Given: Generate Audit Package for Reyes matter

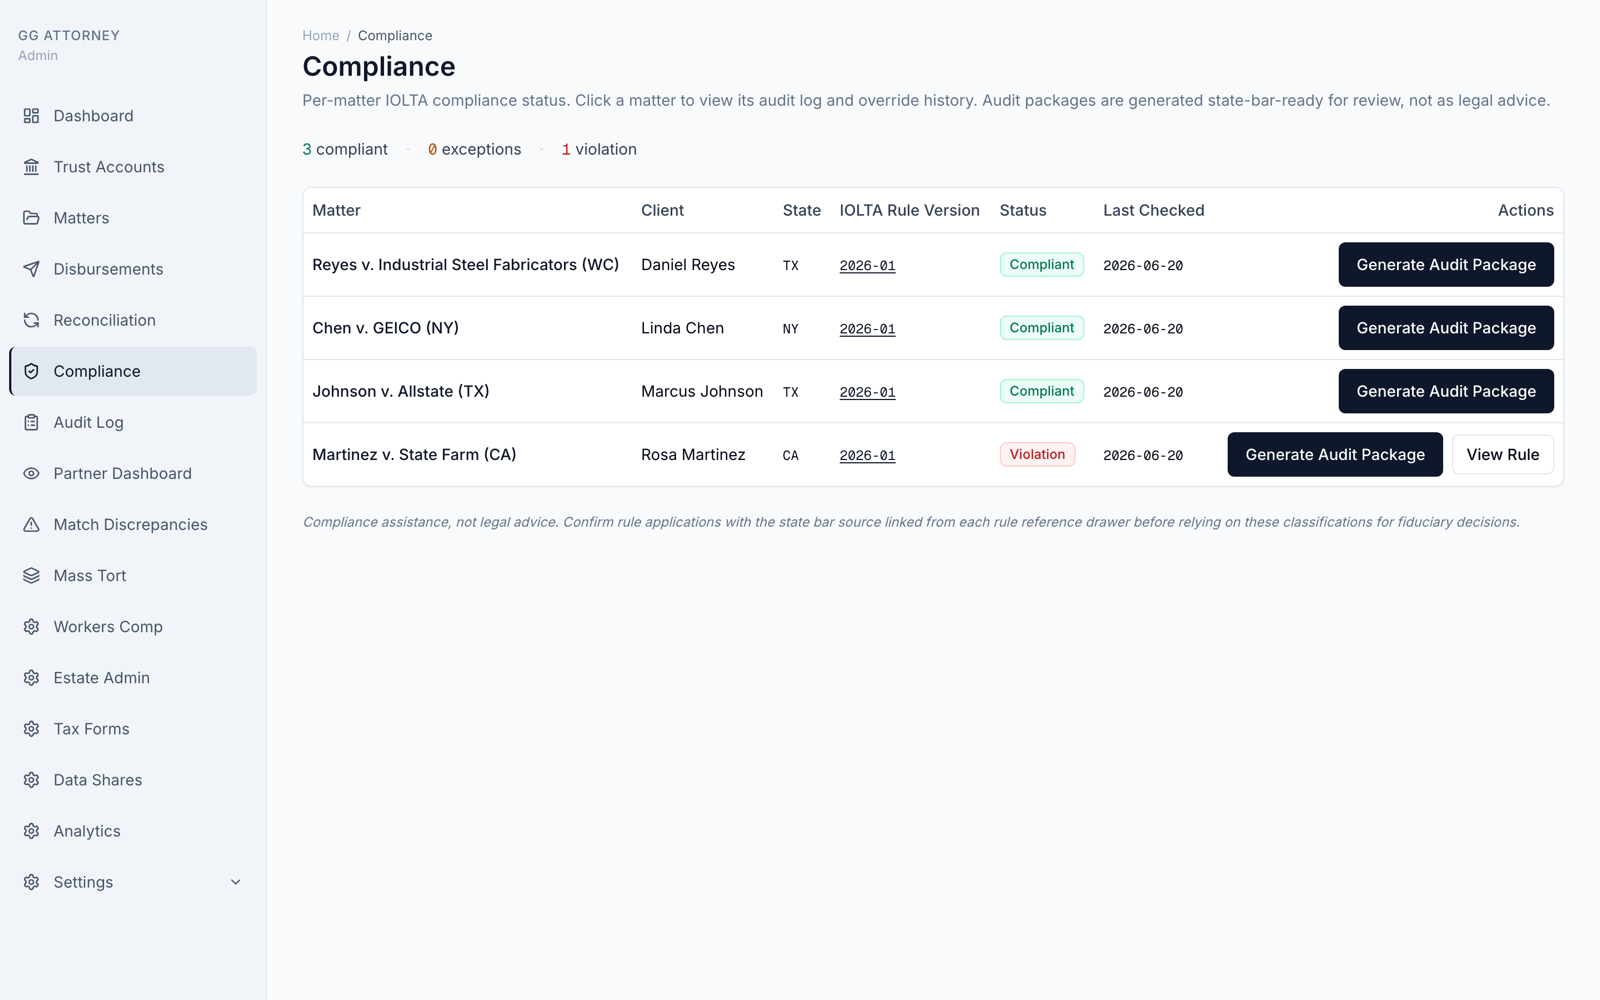Looking at the screenshot, I should [x=1446, y=265].
